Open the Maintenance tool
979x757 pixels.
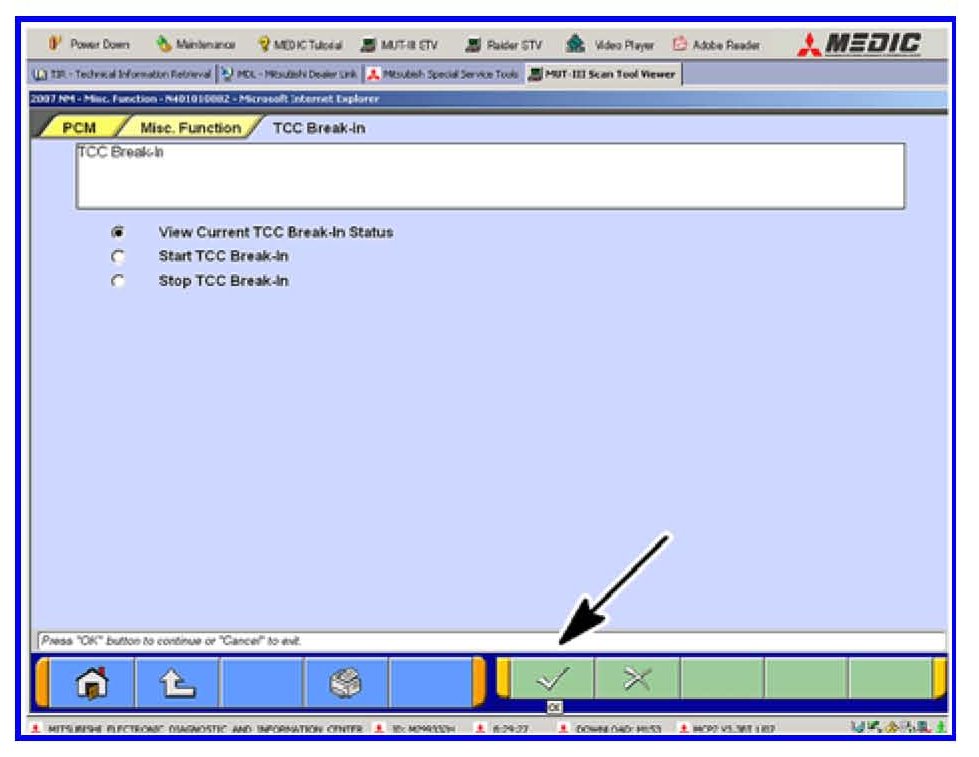click(196, 45)
